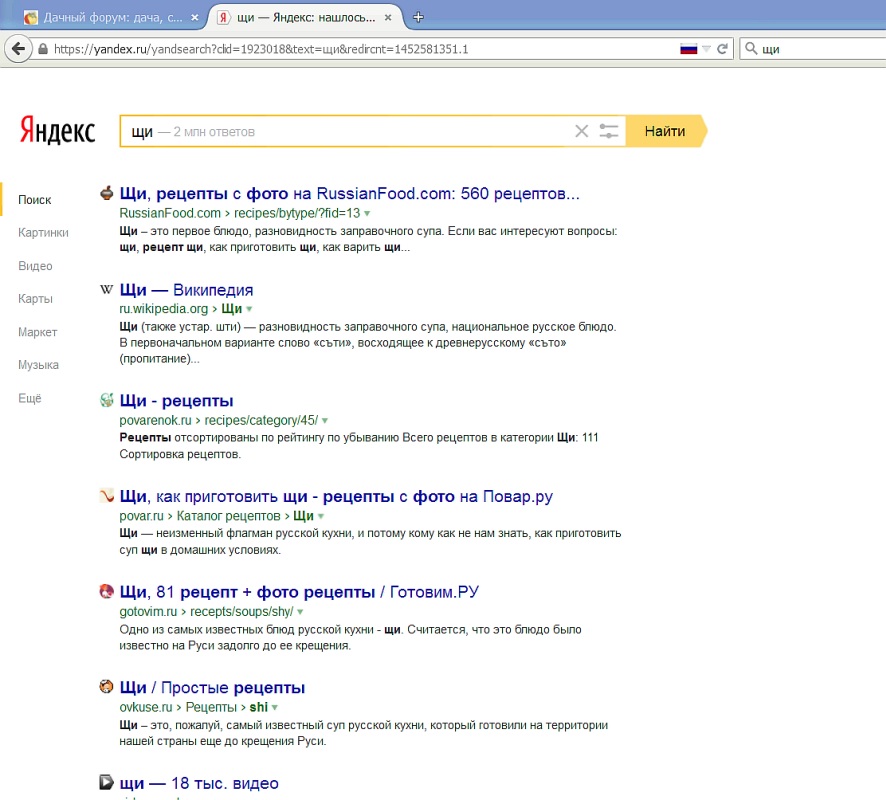The width and height of the screenshot is (886, 800).
Task: Expand dropdown arrow after gotovim.ru URL
Action: [300, 612]
